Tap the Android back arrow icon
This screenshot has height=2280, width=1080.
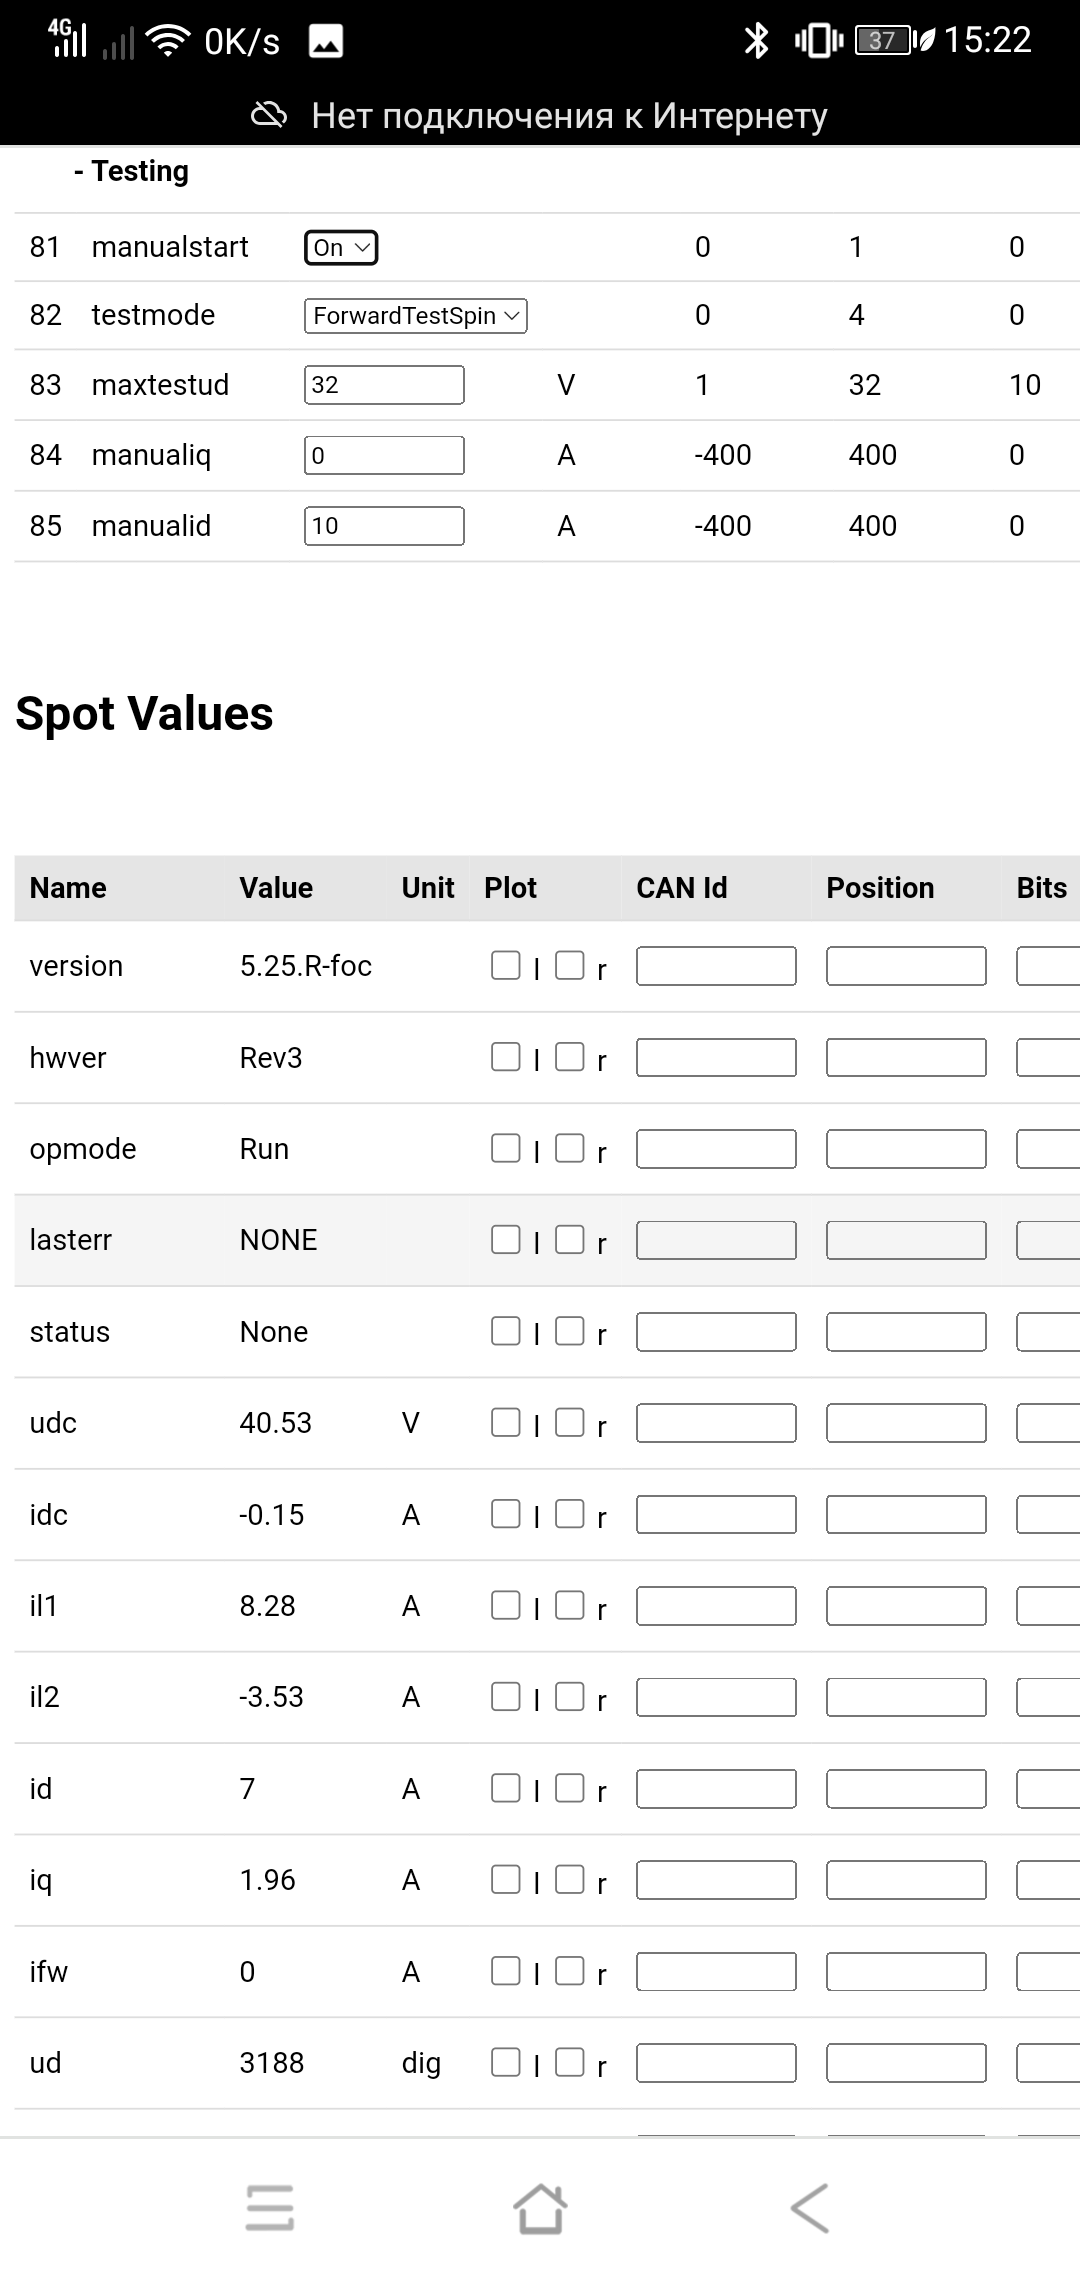tap(810, 2207)
